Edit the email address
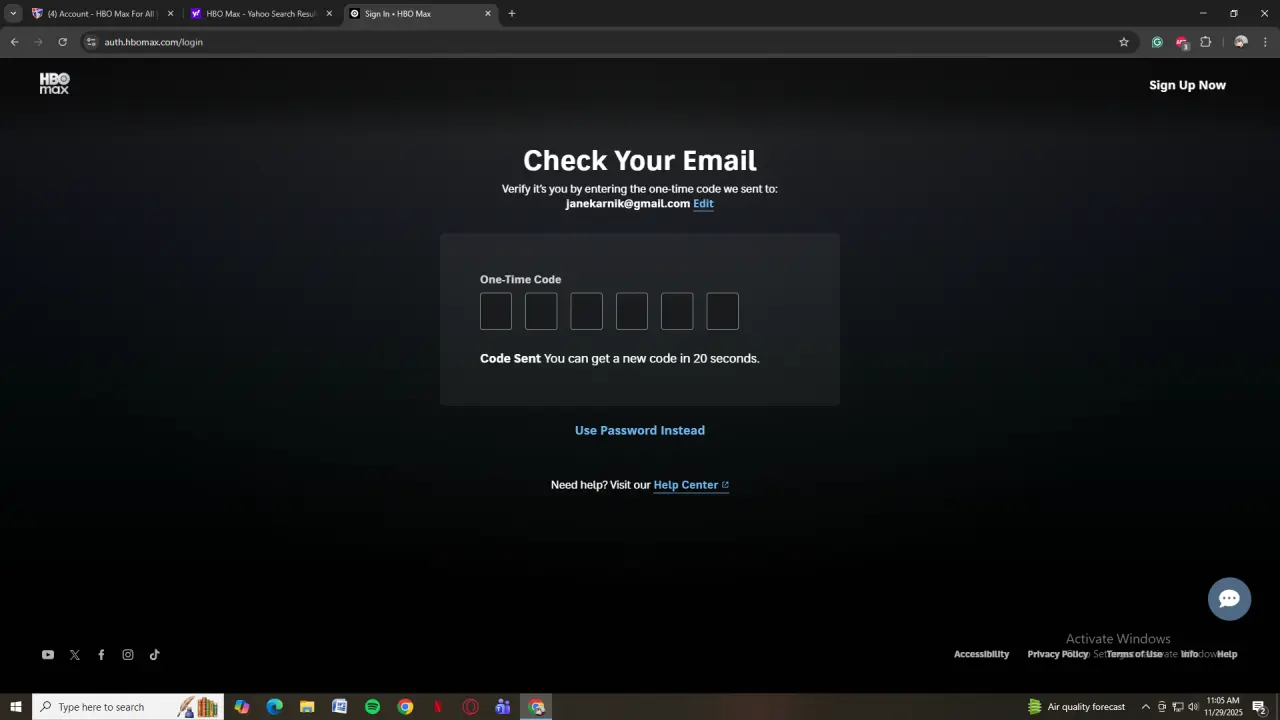 click(x=703, y=204)
